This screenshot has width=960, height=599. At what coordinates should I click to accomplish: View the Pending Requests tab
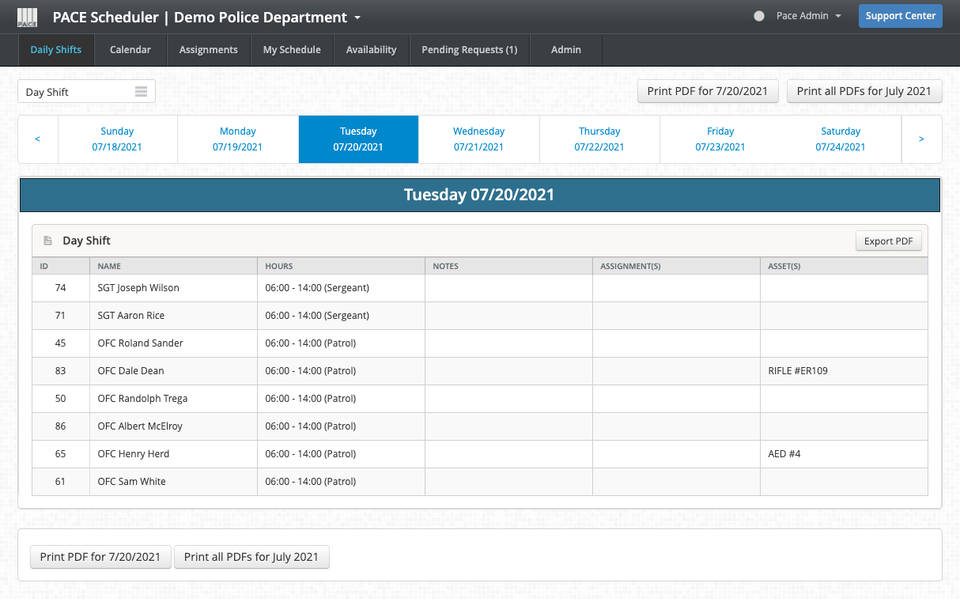tap(469, 49)
